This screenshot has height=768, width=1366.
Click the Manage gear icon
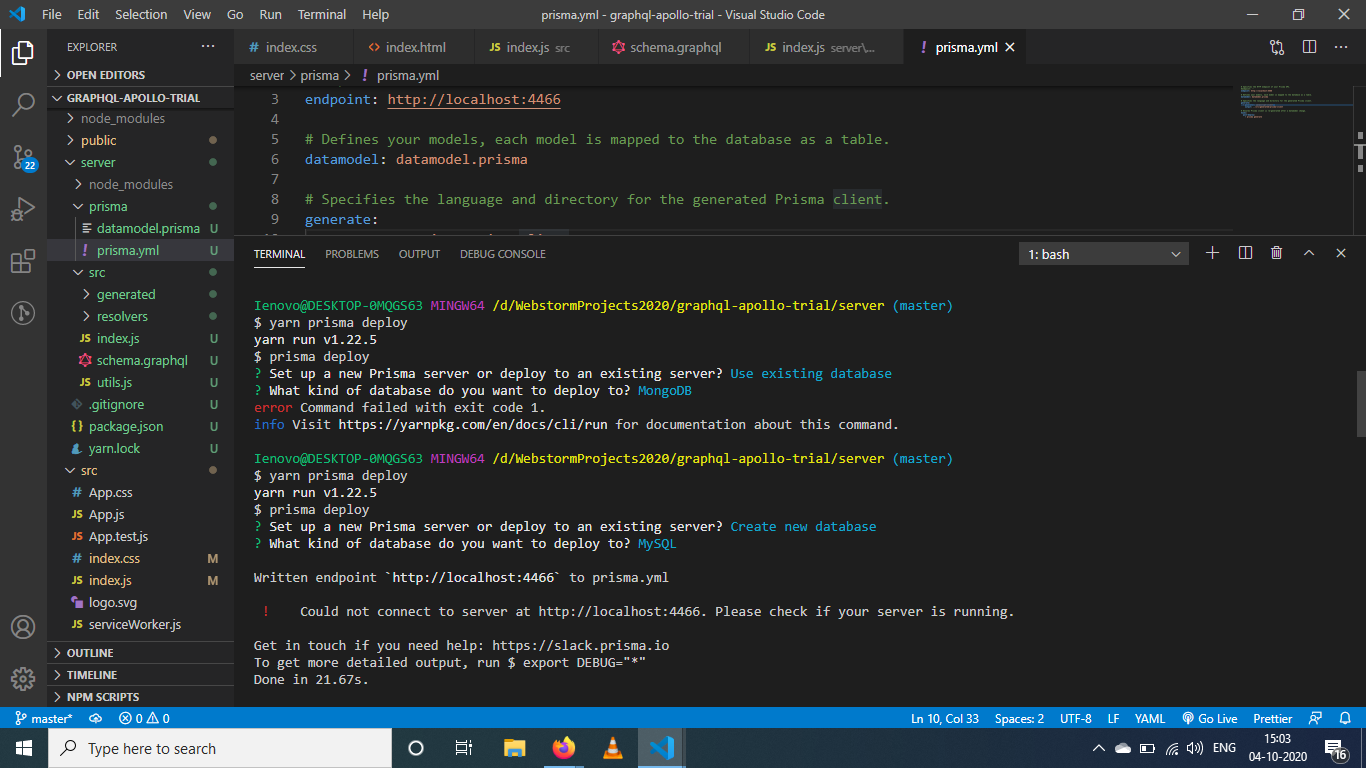pos(23,679)
